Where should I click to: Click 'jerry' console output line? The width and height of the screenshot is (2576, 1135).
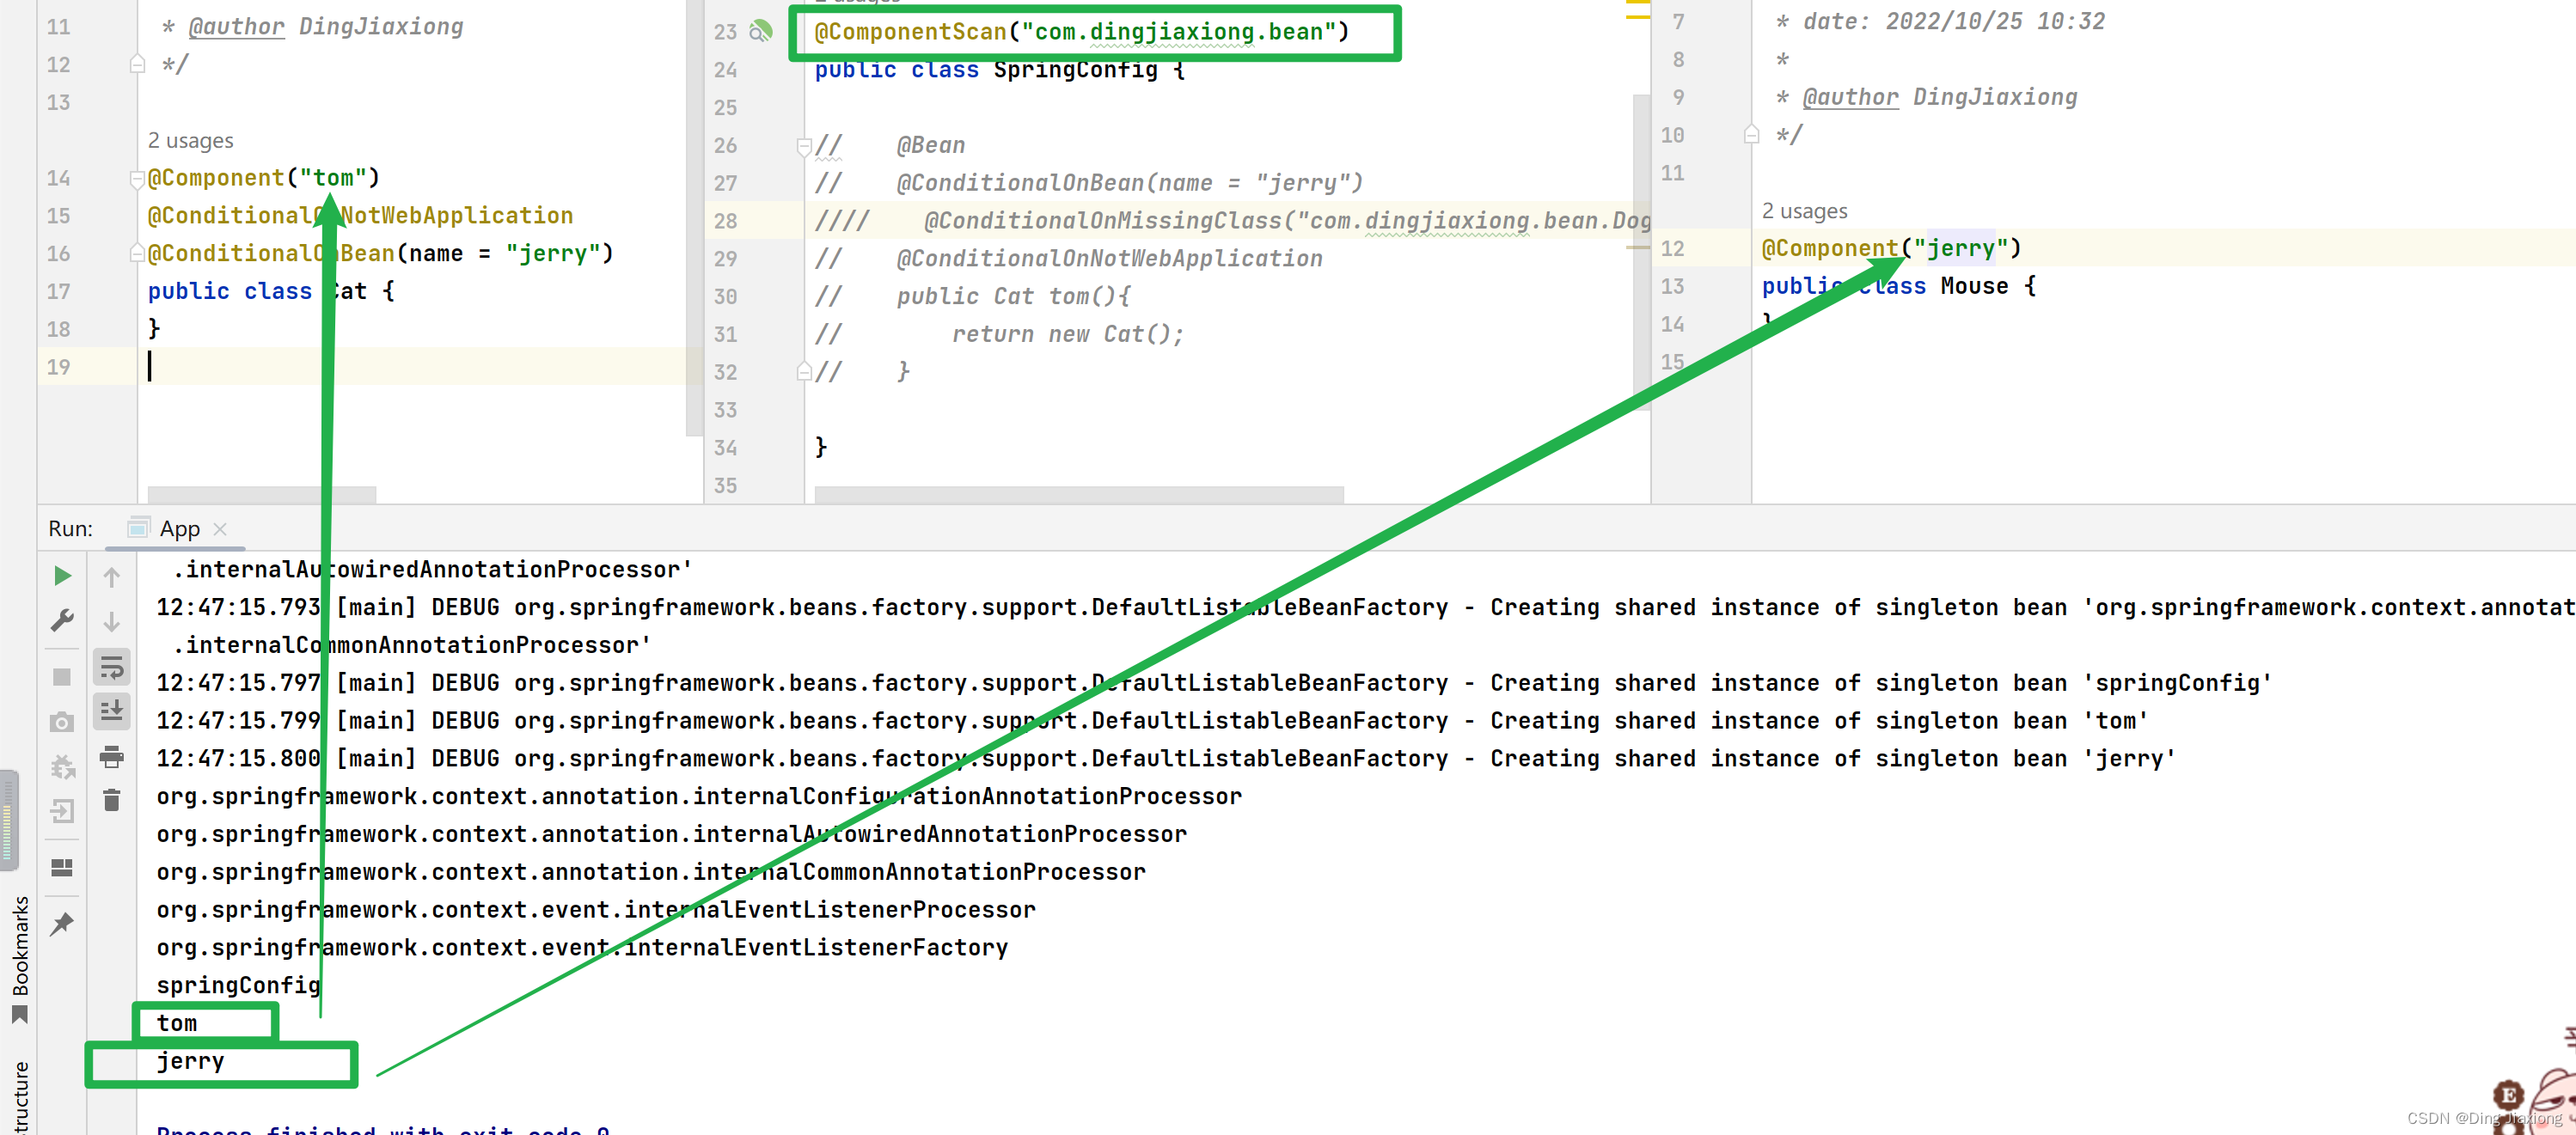click(190, 1062)
